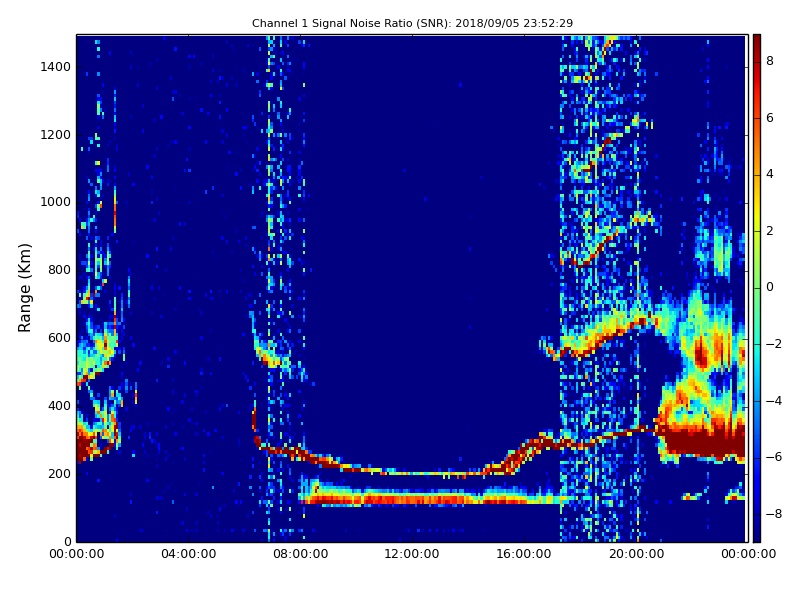Click the colorbar label −8

(x=774, y=514)
